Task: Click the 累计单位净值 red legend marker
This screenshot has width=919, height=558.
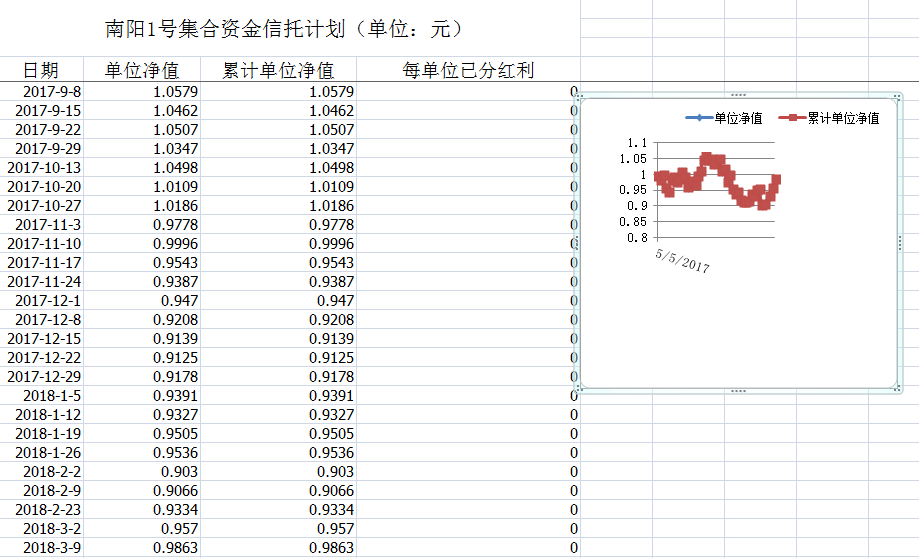Action: [791, 118]
